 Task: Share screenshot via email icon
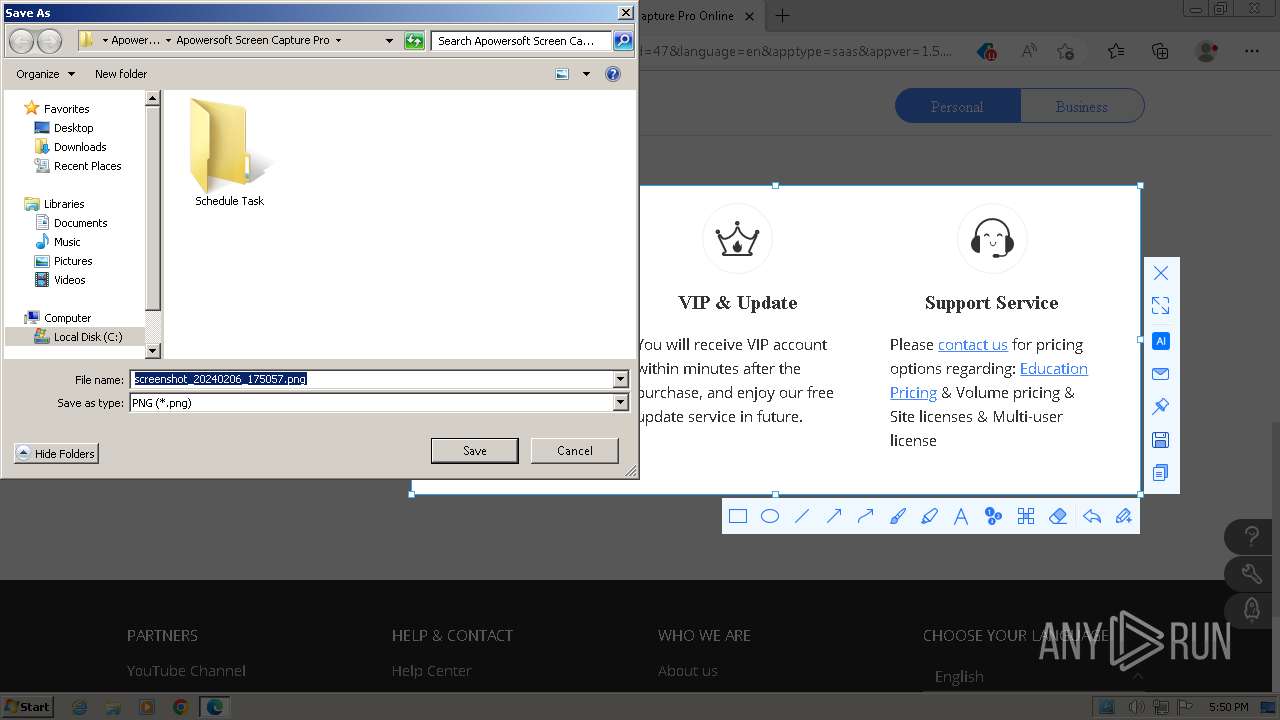tap(1161, 374)
